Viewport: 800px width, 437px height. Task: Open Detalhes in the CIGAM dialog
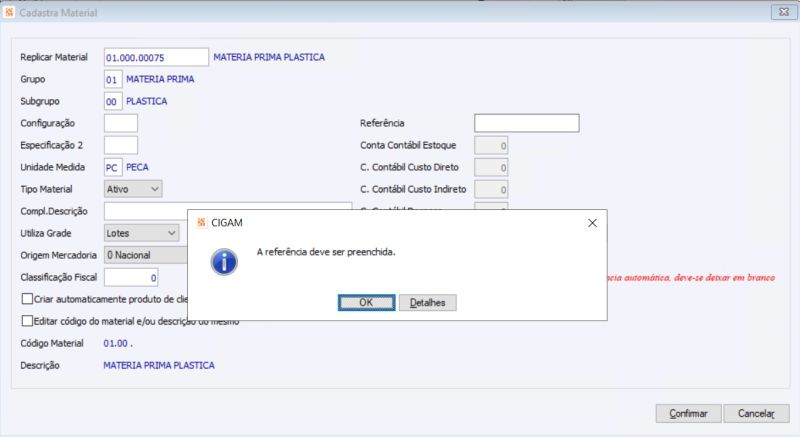click(x=428, y=302)
